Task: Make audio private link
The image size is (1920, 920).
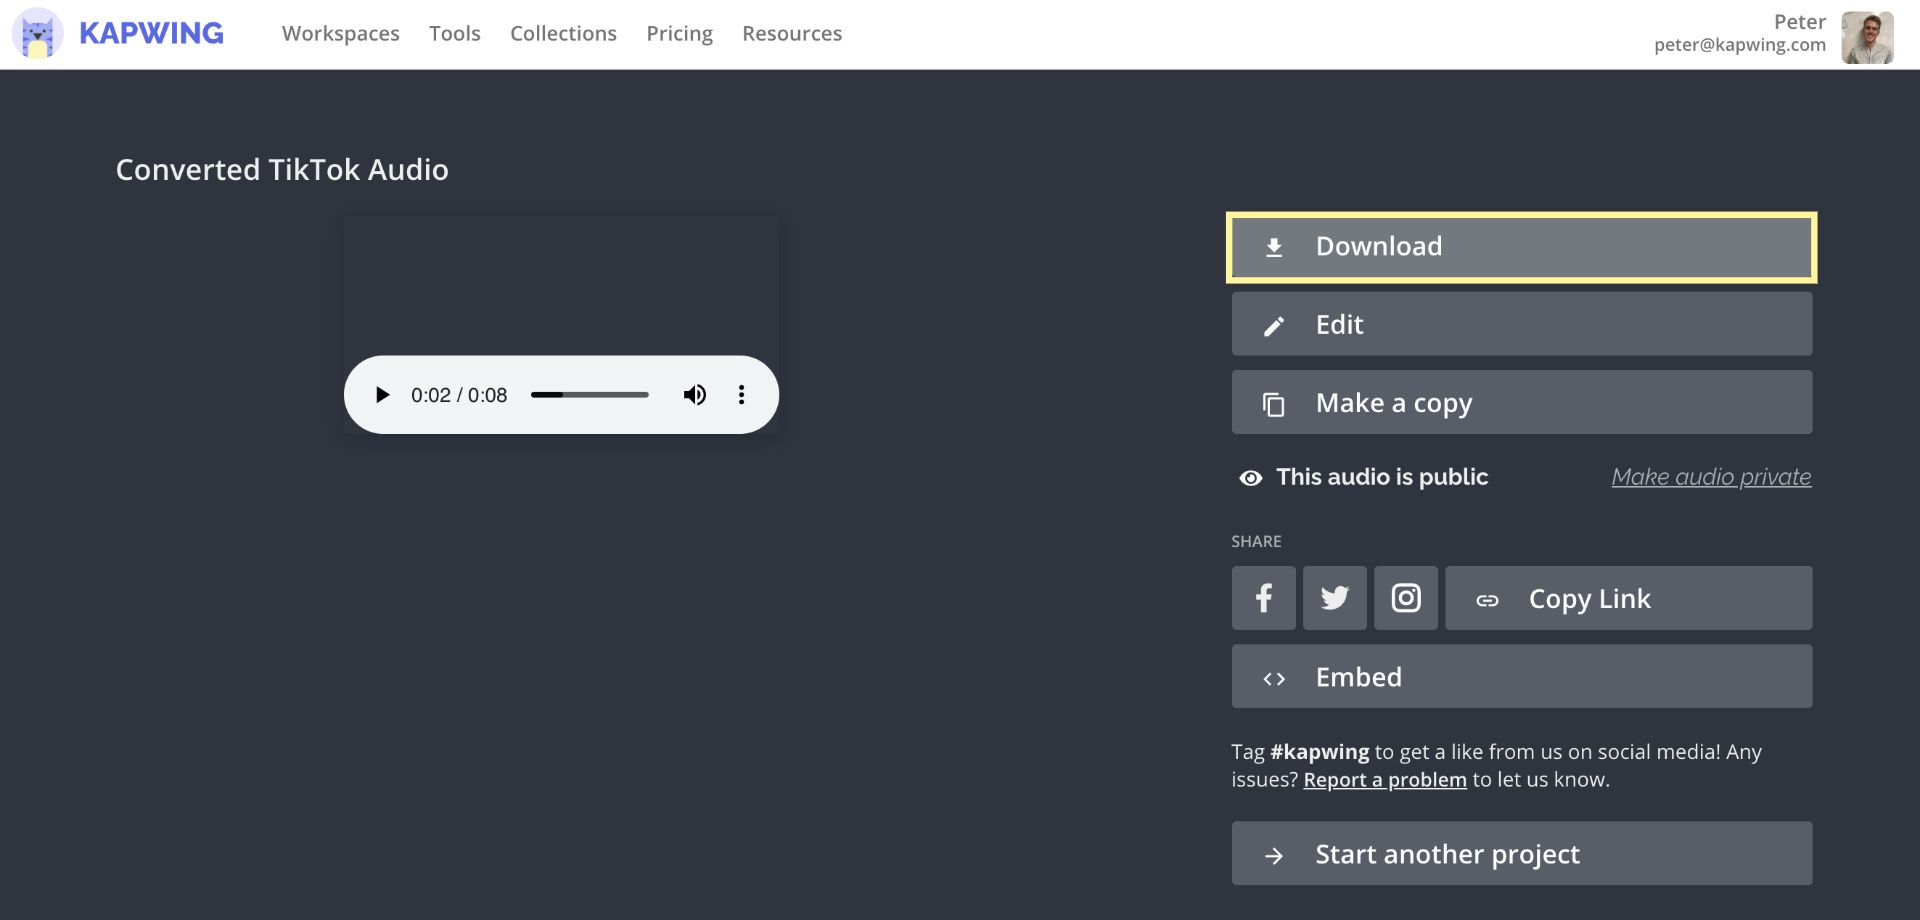Action: [1711, 477]
